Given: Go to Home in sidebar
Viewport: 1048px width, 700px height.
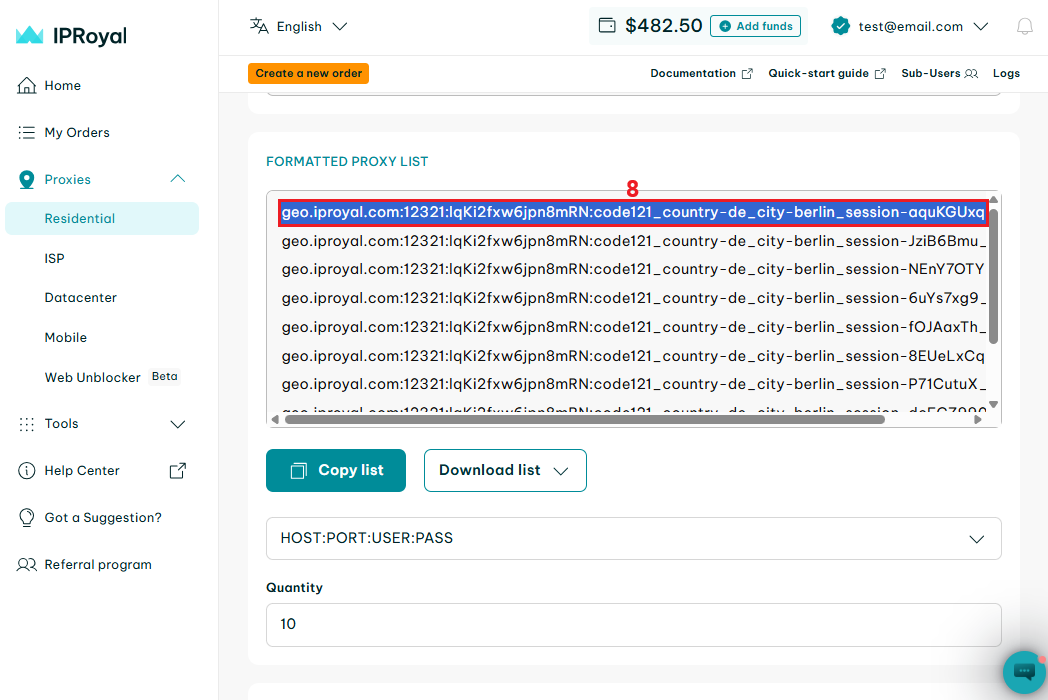Looking at the screenshot, I should coord(62,86).
